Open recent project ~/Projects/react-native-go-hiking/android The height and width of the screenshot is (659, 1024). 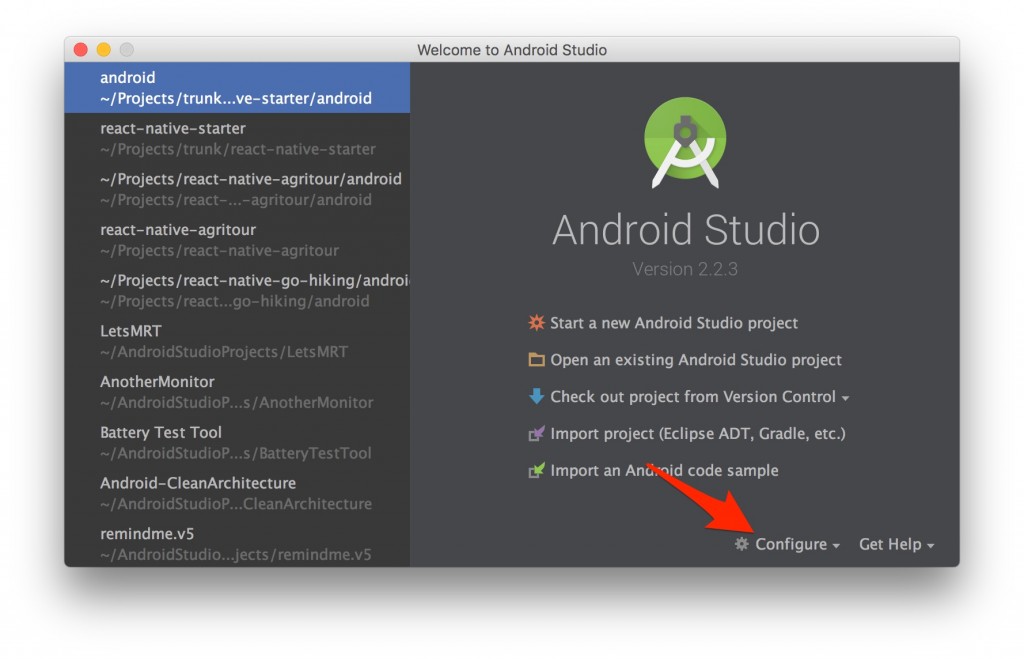(x=237, y=291)
